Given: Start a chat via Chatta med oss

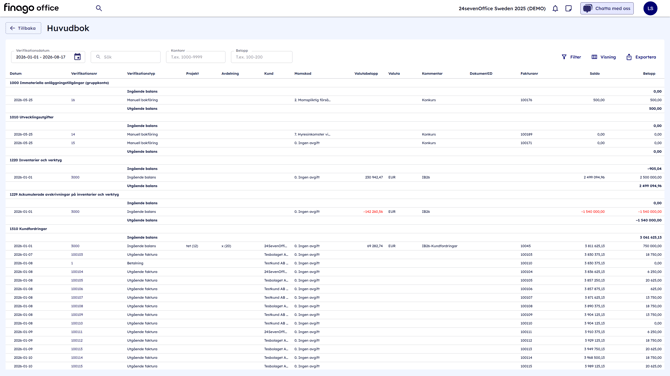Looking at the screenshot, I should 607,8.
